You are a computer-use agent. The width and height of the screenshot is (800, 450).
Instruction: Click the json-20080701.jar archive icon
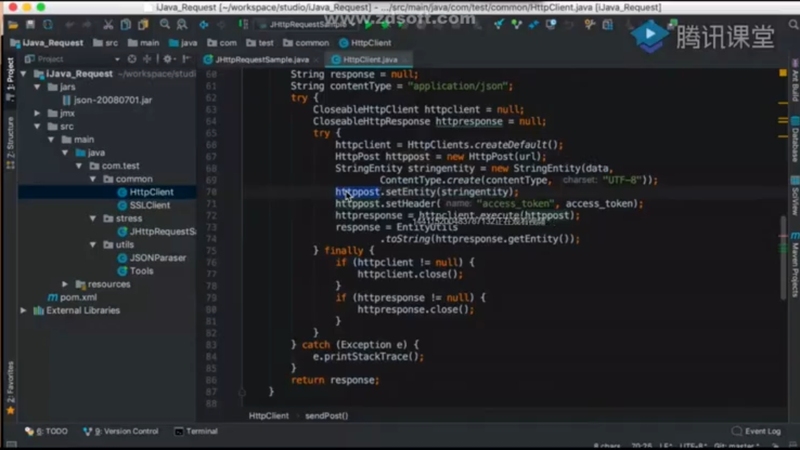[66, 100]
